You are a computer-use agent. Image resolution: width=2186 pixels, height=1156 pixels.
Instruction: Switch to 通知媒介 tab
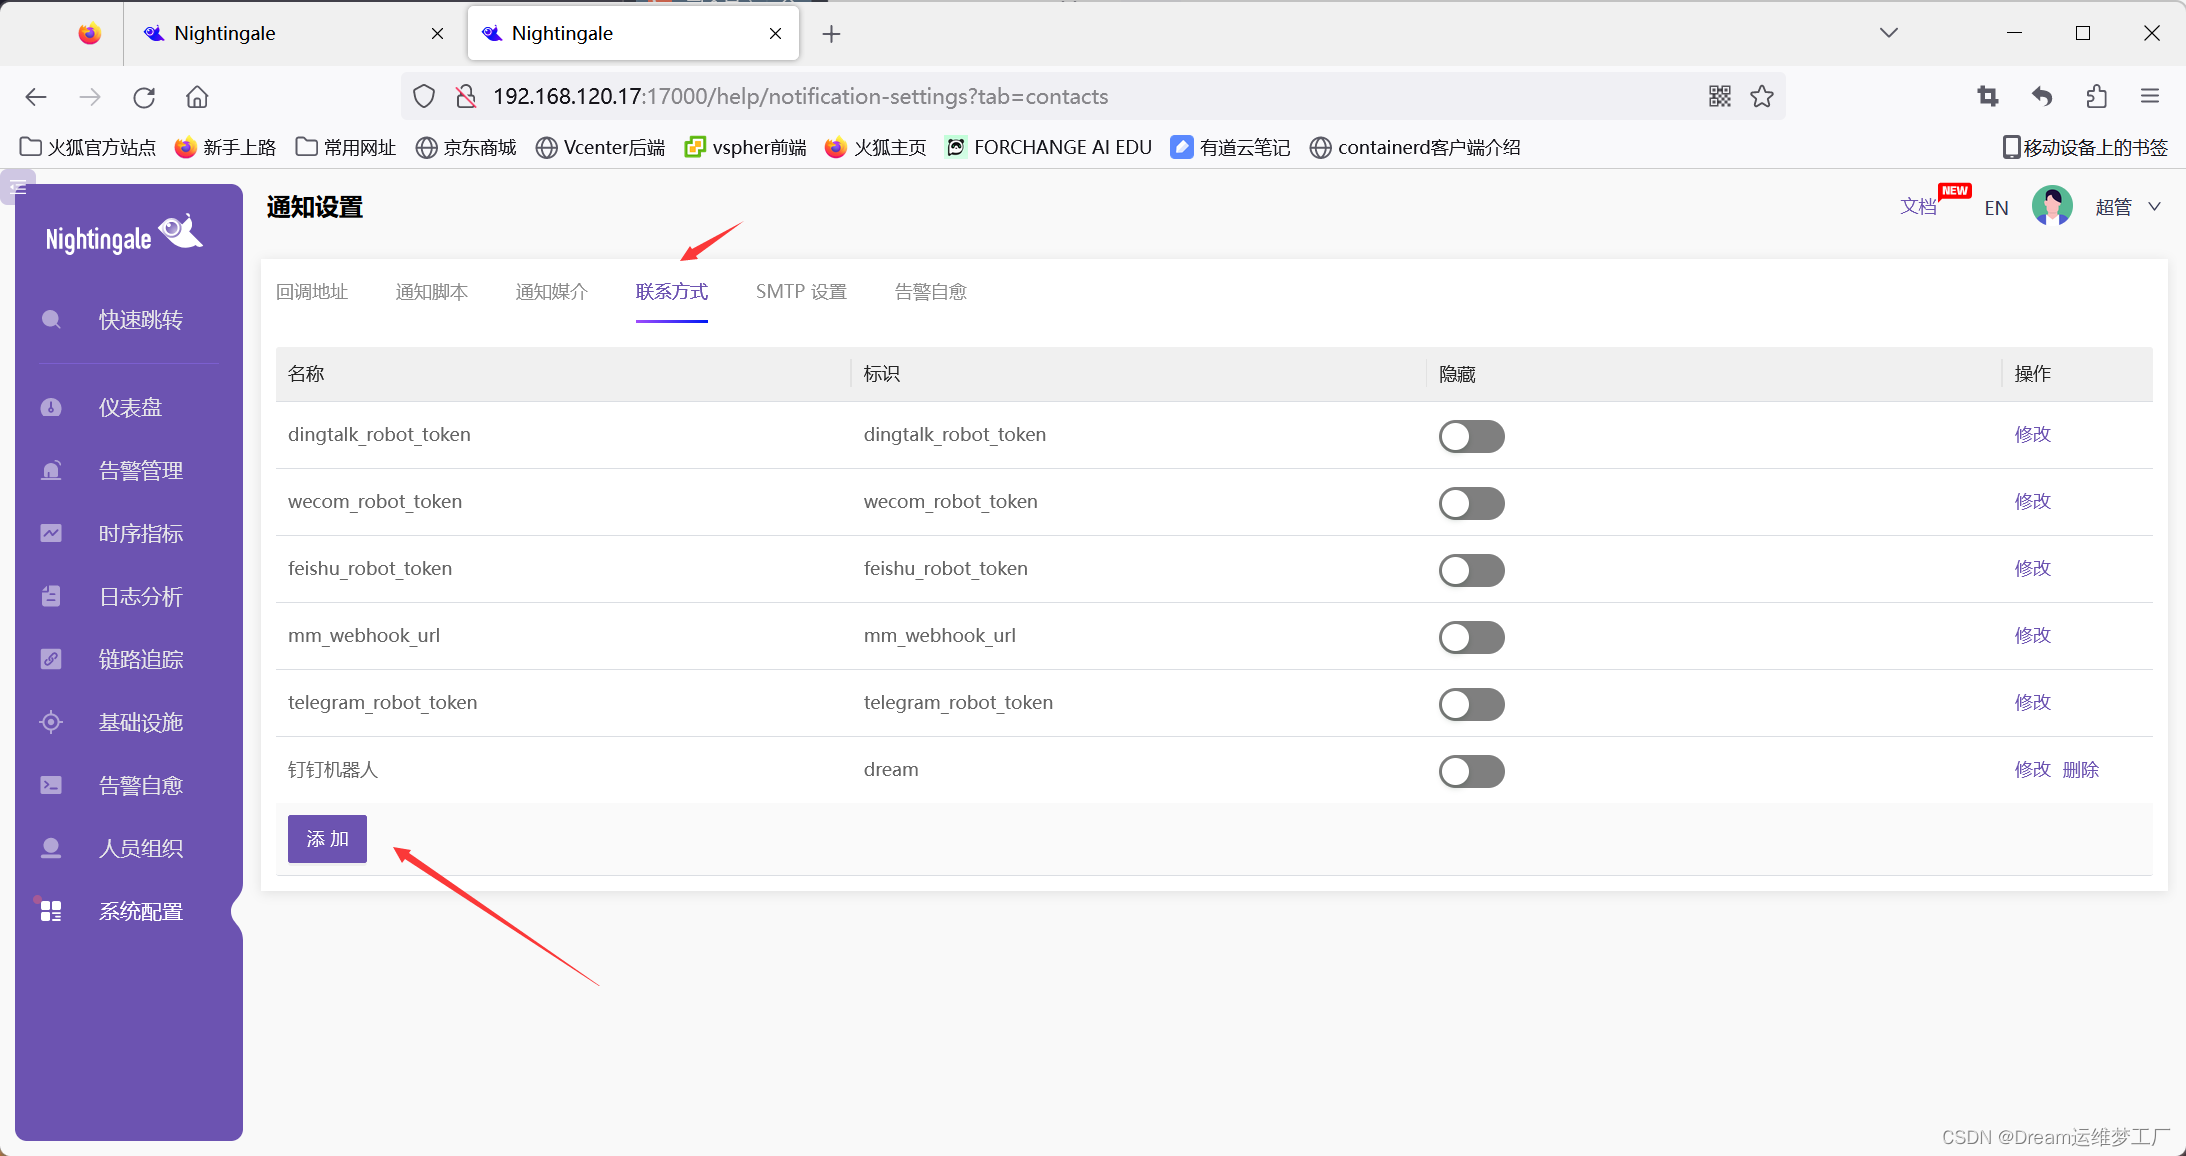[x=551, y=292]
